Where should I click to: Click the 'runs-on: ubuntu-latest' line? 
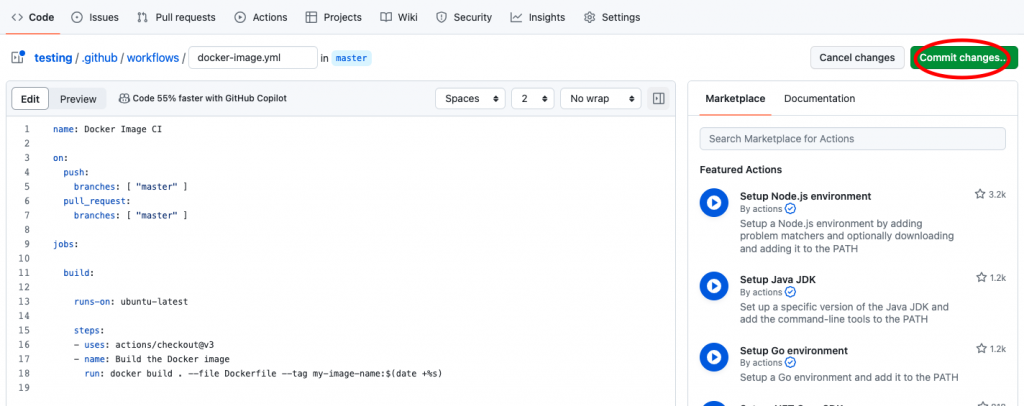pyautogui.click(x=131, y=302)
